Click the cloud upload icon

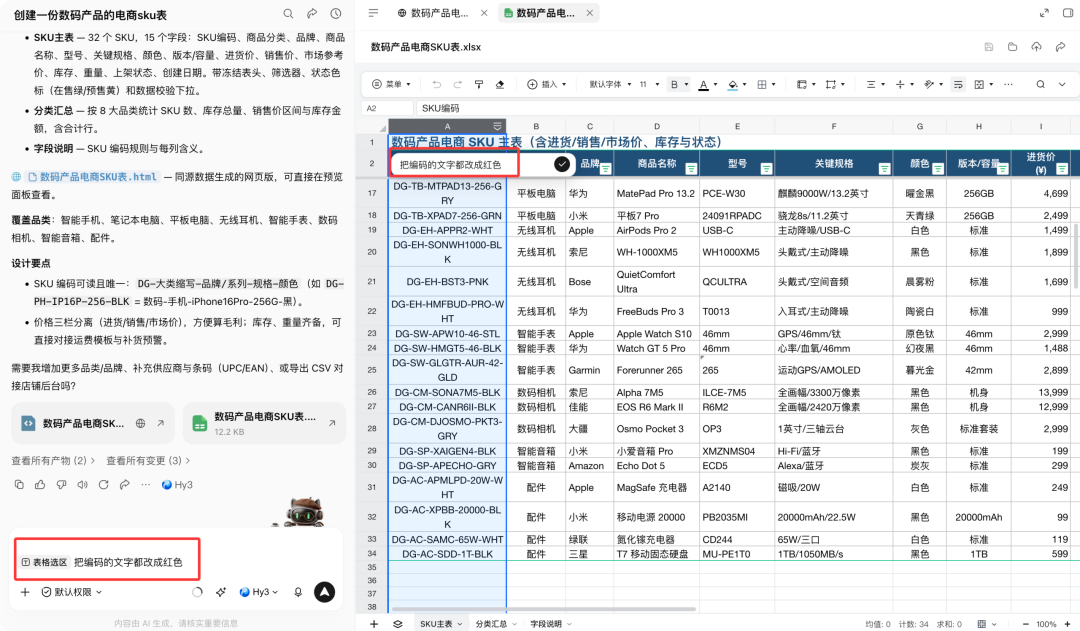tap(1037, 47)
